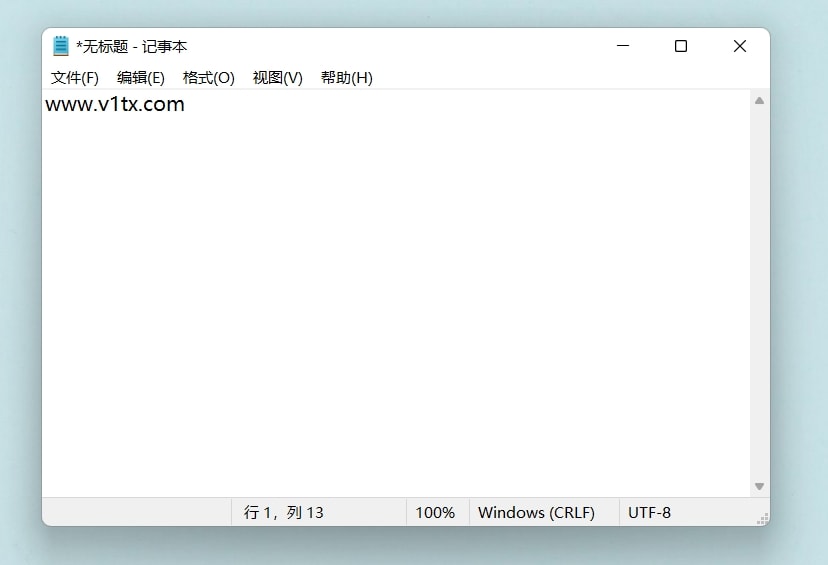Click the scroll up arrow
The image size is (828, 565).
pyautogui.click(x=759, y=101)
